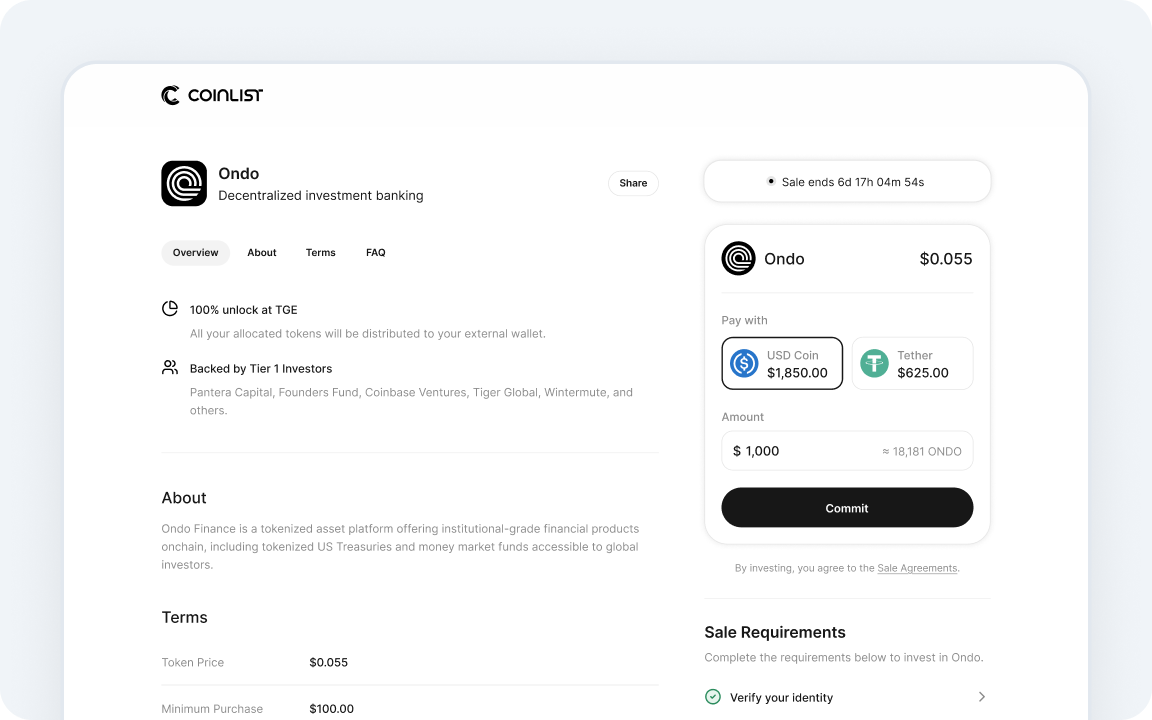Open the FAQ tab
Image resolution: width=1152 pixels, height=720 pixels.
(x=375, y=253)
